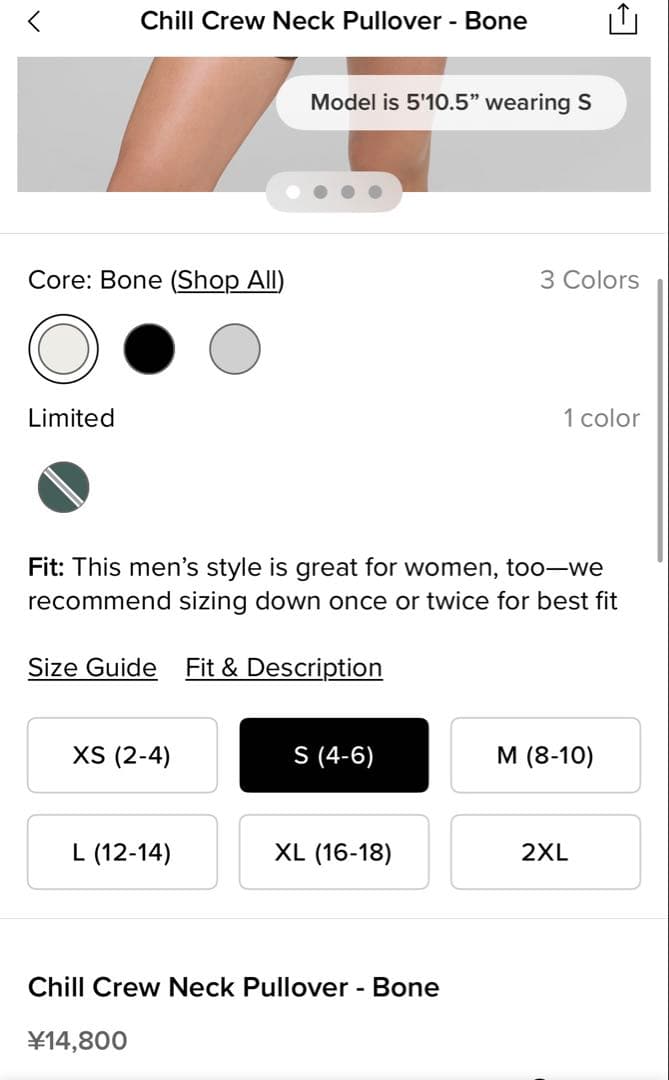The image size is (669, 1080).
Task: Click the page scrollbar on the right
Action: click(x=659, y=420)
